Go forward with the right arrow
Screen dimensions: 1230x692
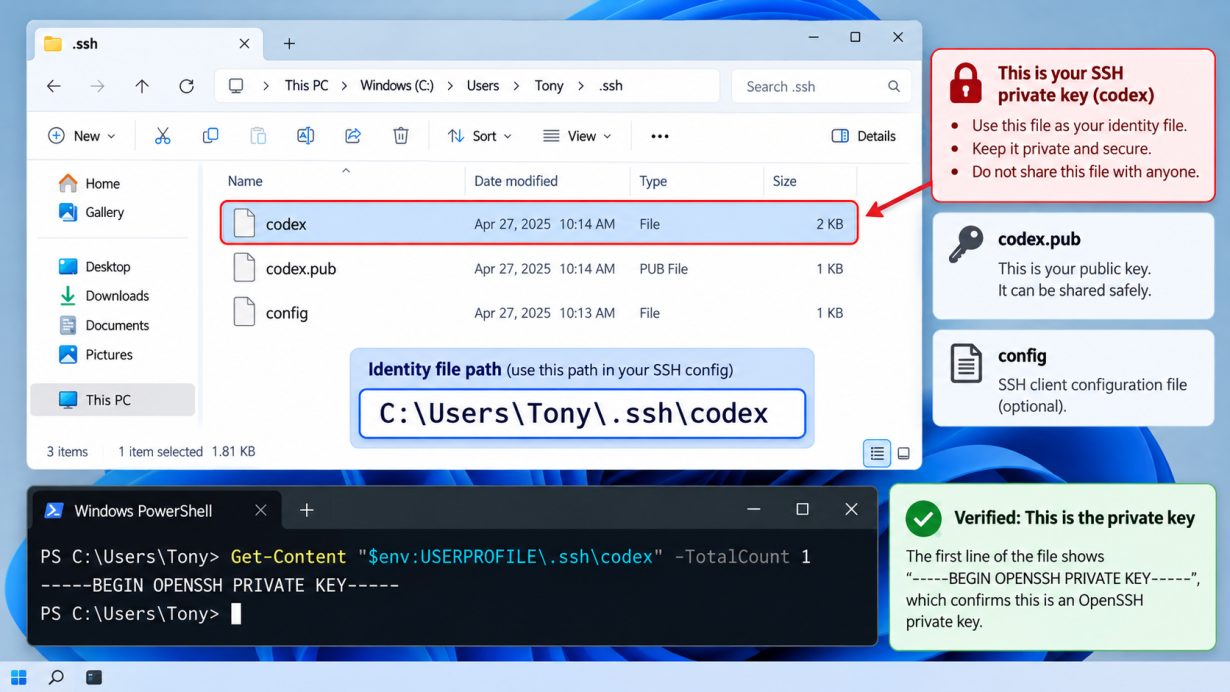pyautogui.click(x=98, y=86)
